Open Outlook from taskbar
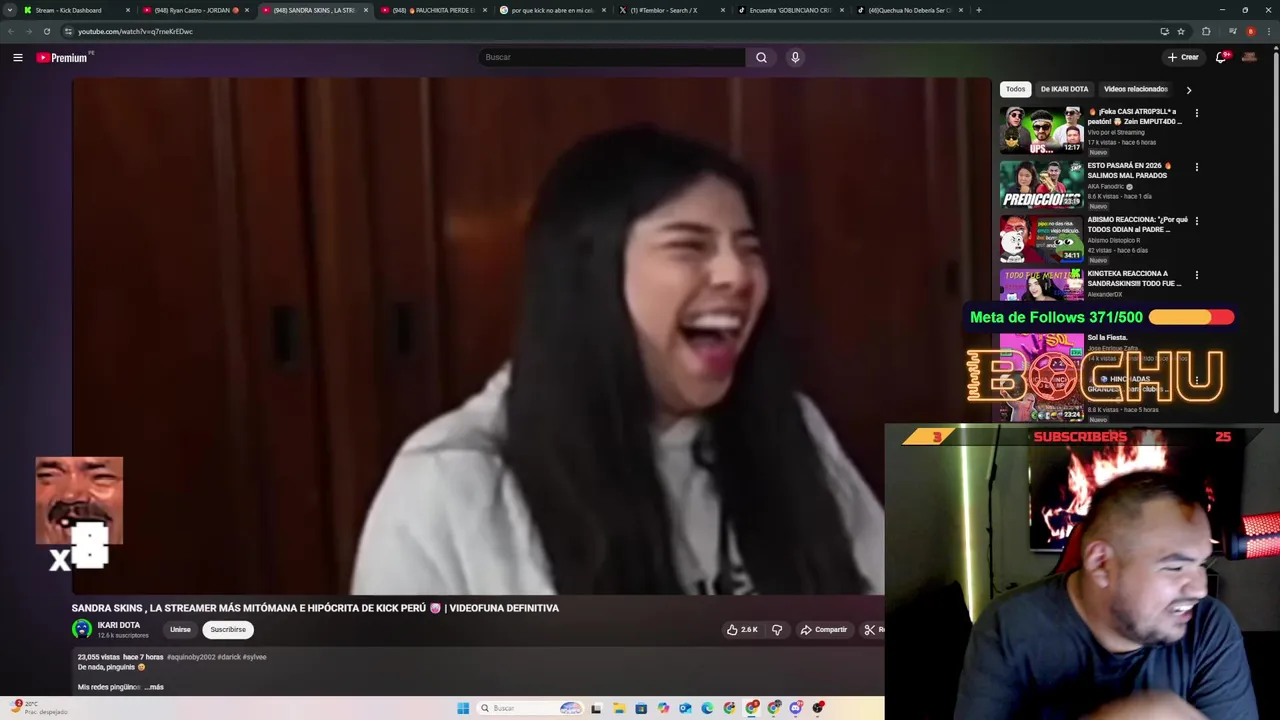The width and height of the screenshot is (1280, 720). pyautogui.click(x=685, y=708)
